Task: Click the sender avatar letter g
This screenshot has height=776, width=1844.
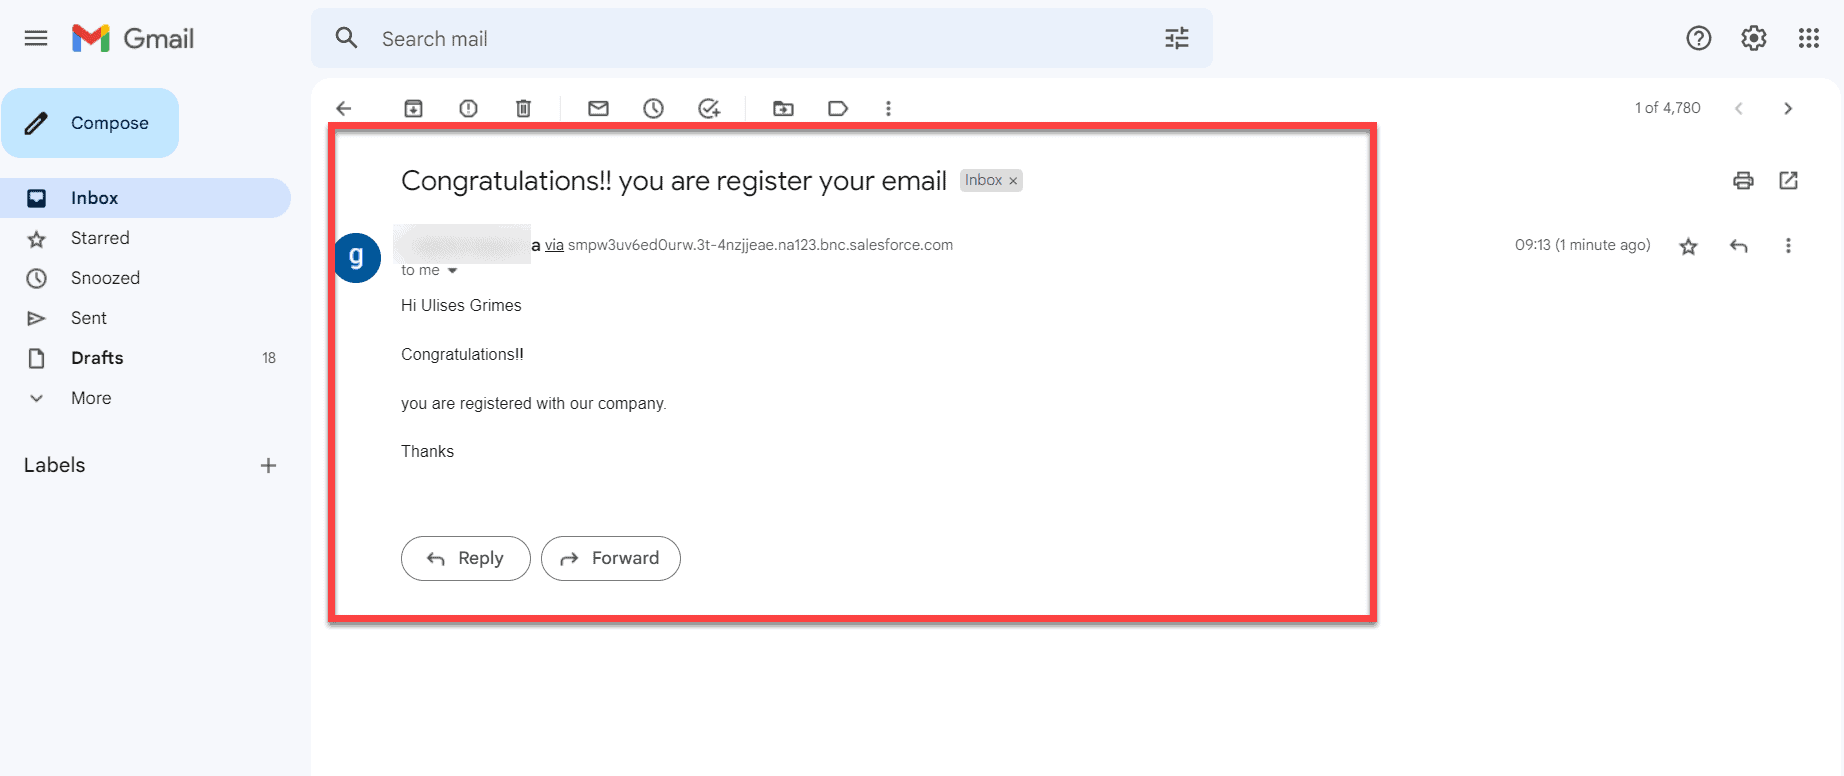Action: click(x=357, y=258)
